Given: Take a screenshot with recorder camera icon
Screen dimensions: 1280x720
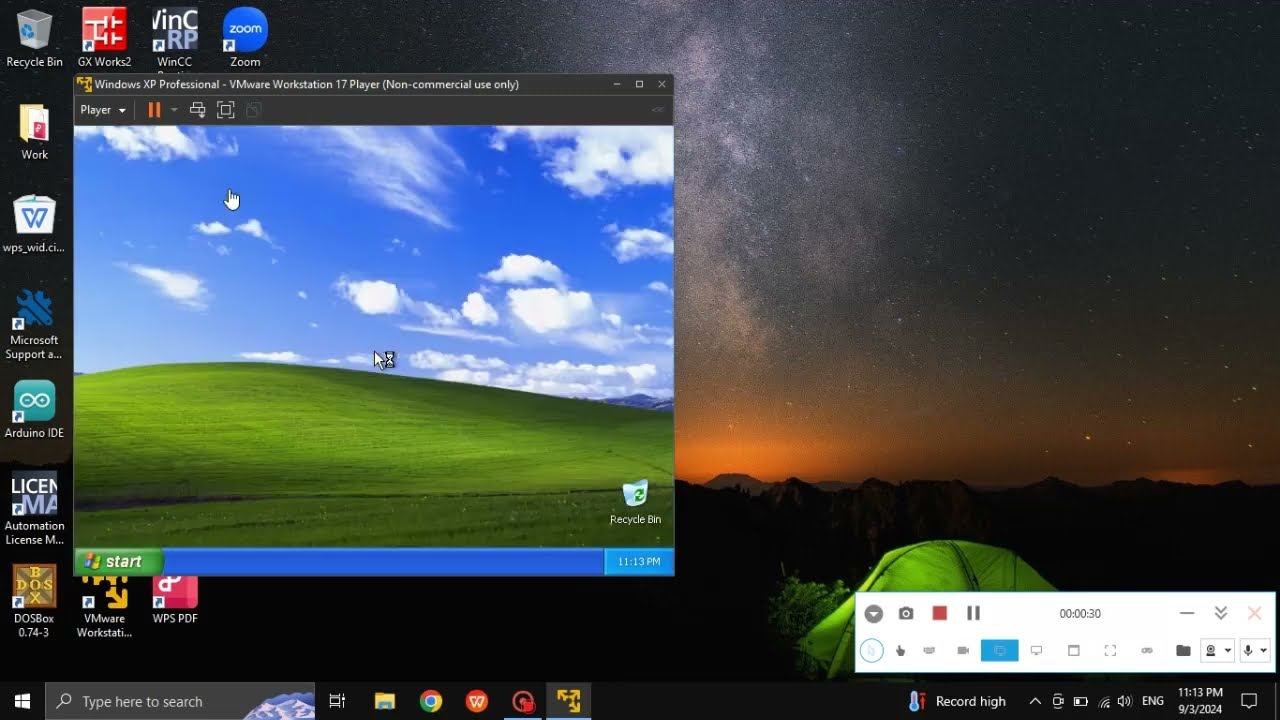Looking at the screenshot, I should pyautogui.click(x=906, y=613).
